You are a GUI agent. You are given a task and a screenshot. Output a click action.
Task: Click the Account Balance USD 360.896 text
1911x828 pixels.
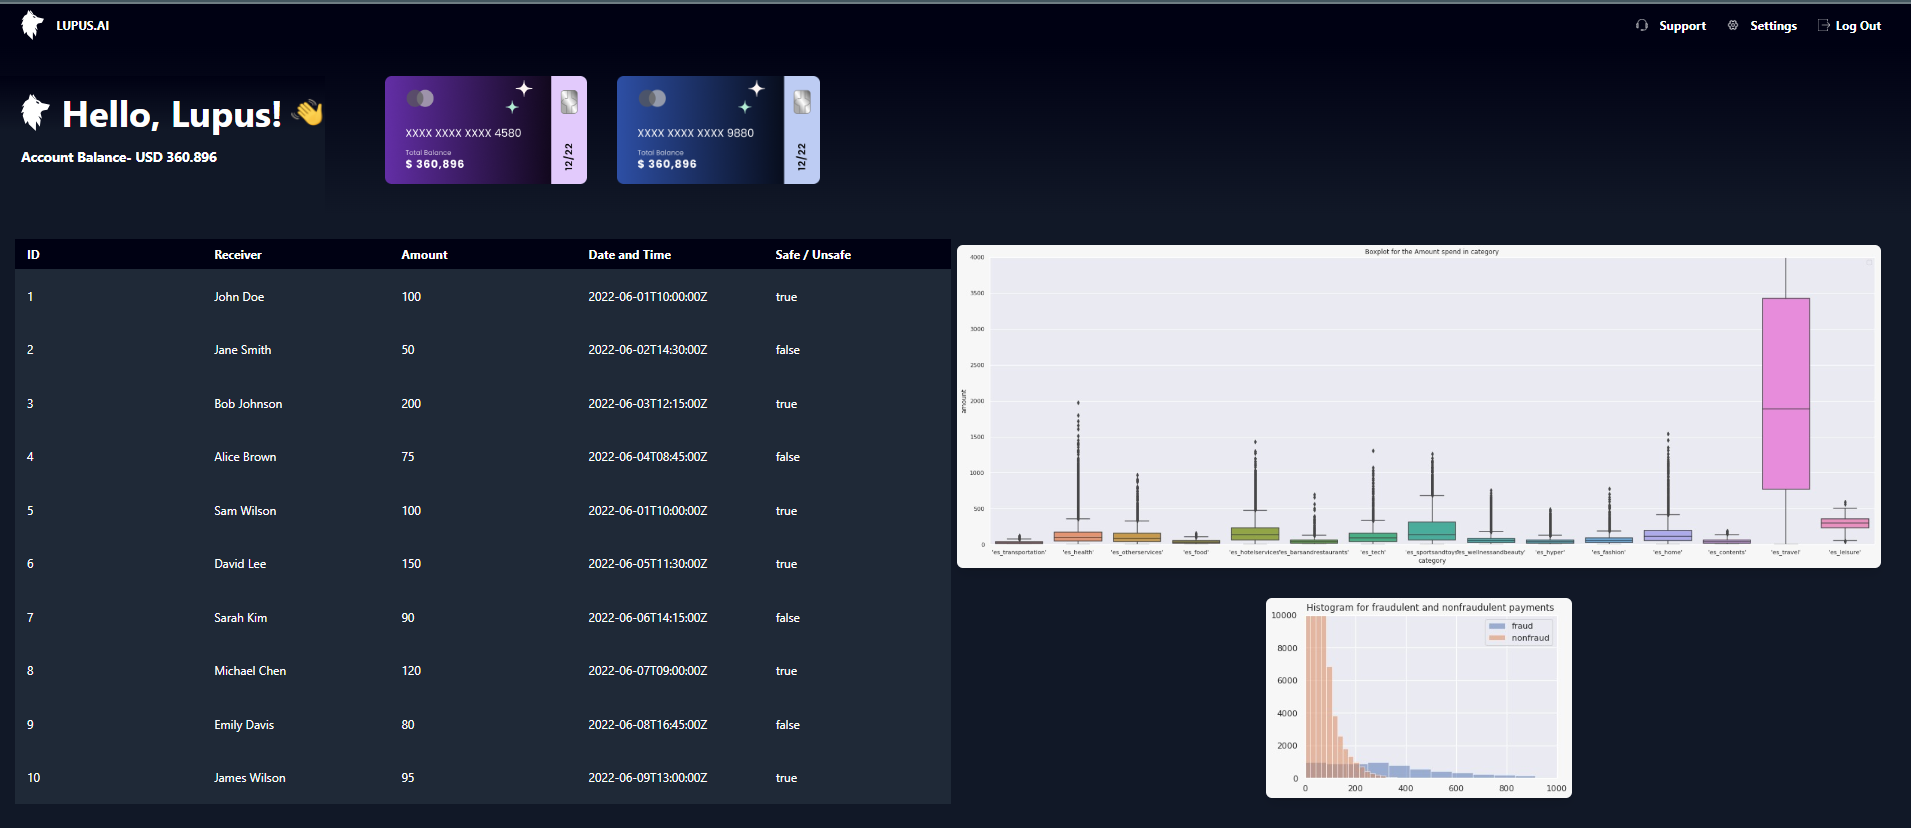tap(119, 157)
